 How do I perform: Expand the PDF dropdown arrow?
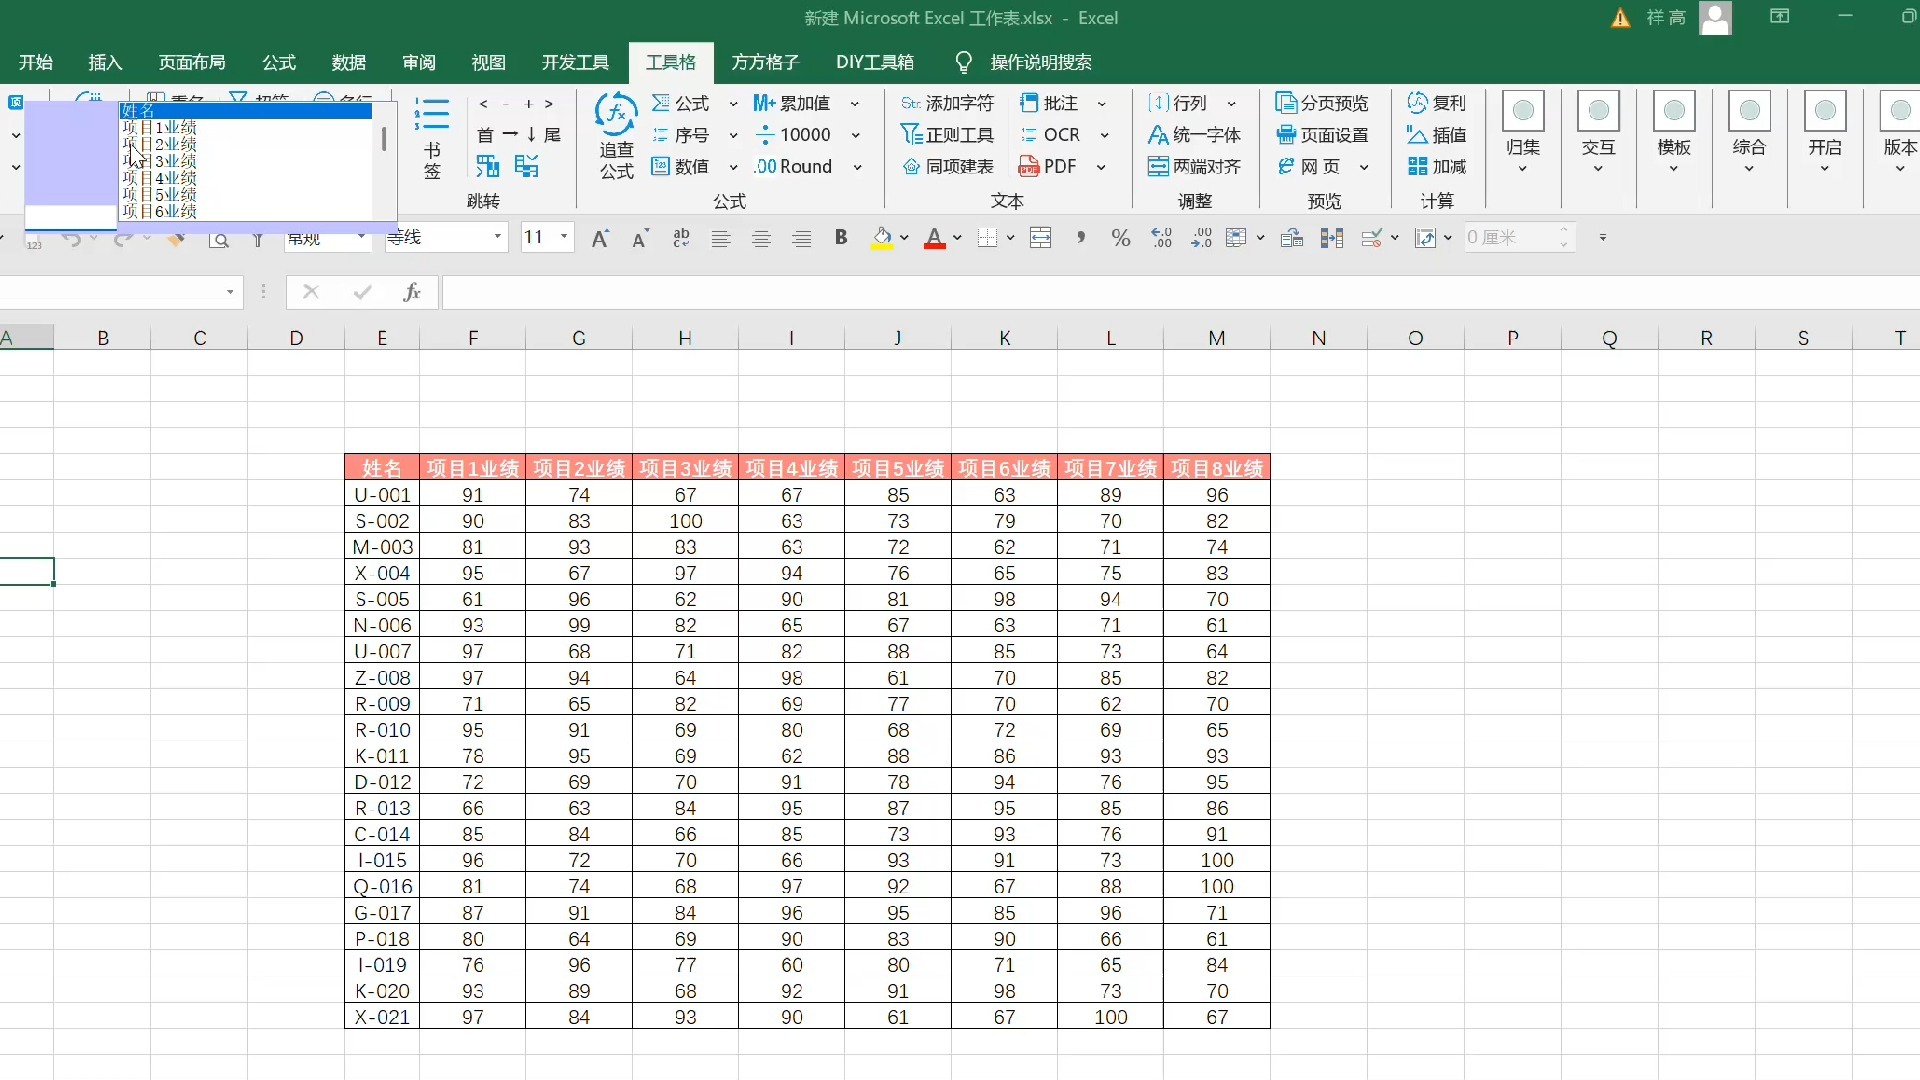(x=1101, y=167)
